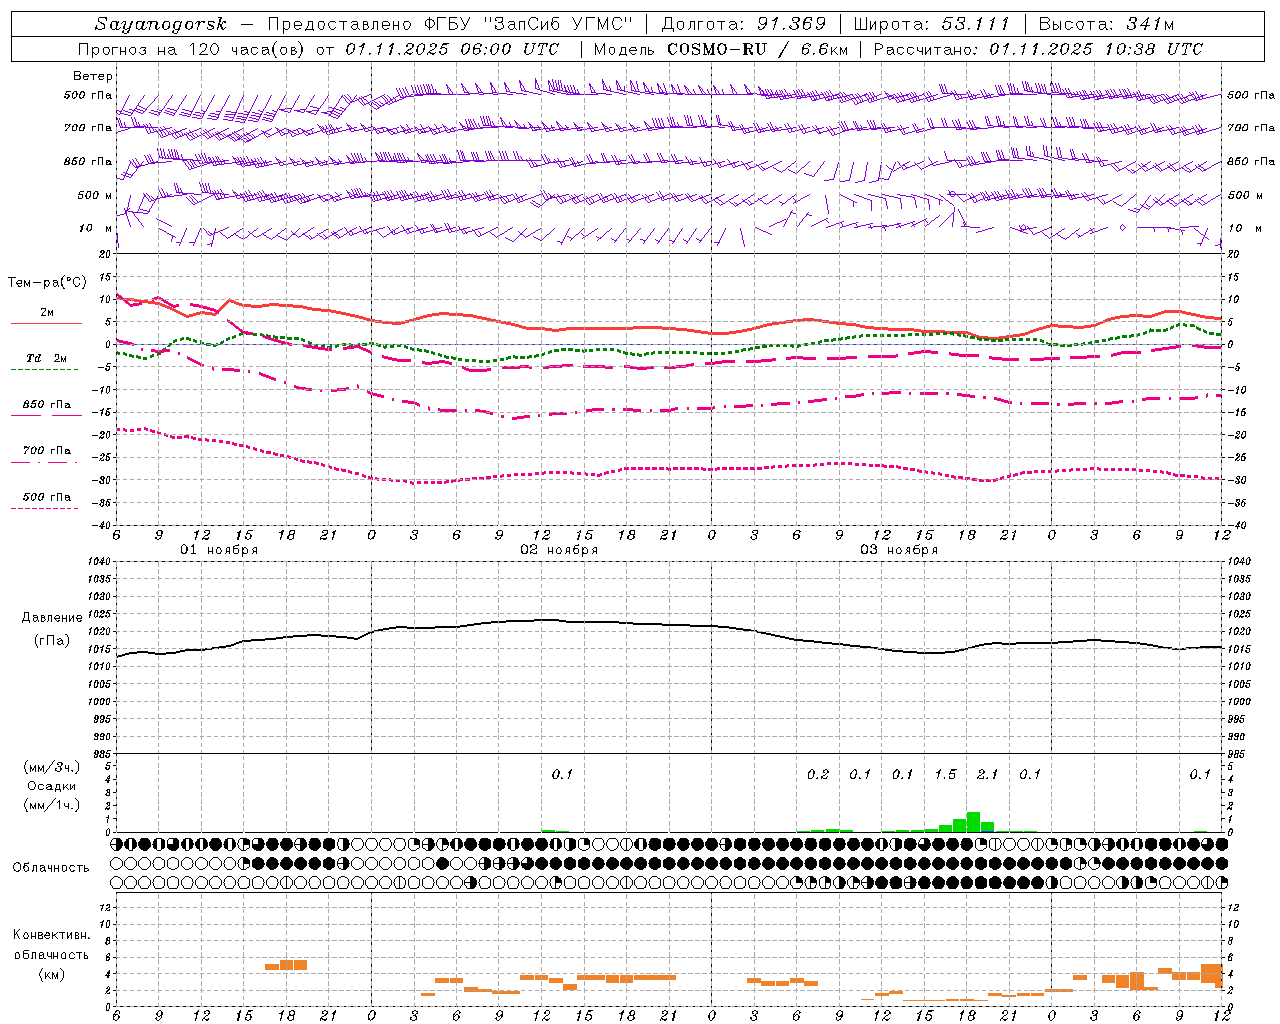Click the (мм/1ч.) precipitation unit label
This screenshot has height=1024, width=1280.
51,805
